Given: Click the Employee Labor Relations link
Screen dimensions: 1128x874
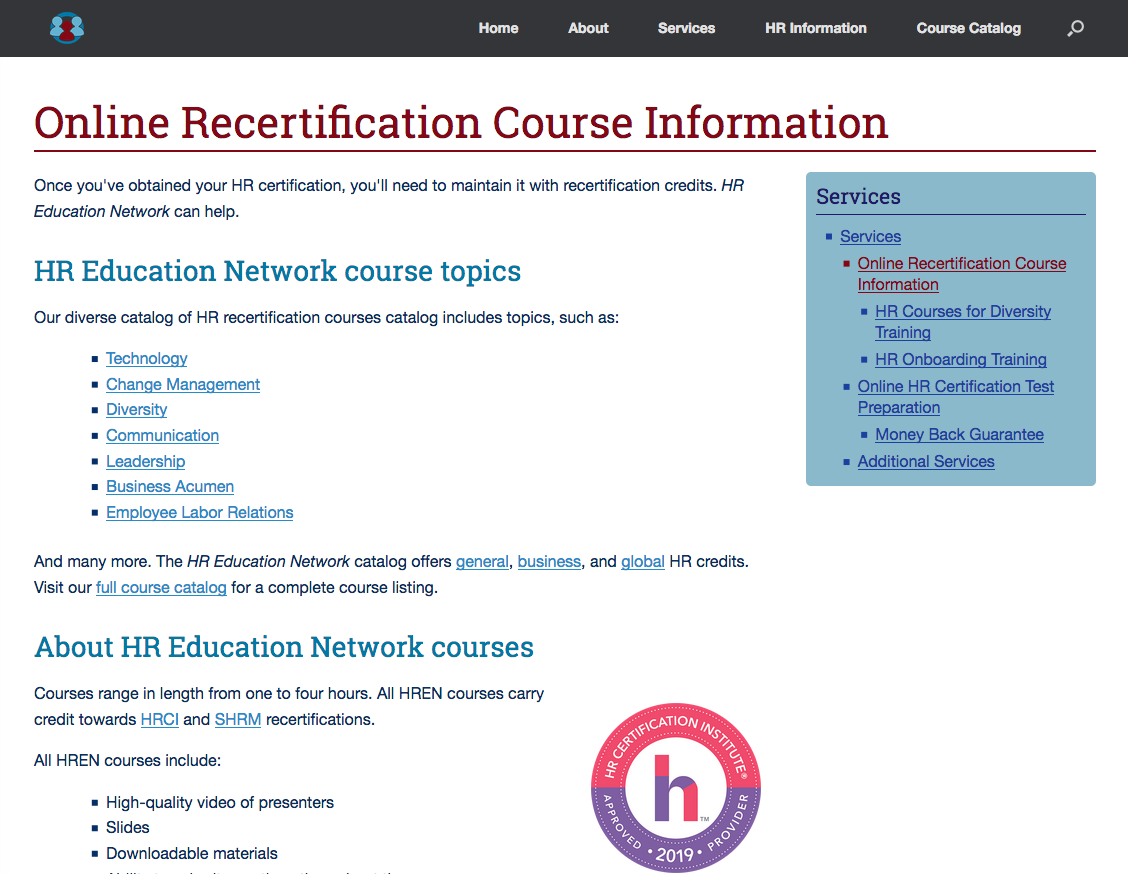Looking at the screenshot, I should pyautogui.click(x=200, y=512).
